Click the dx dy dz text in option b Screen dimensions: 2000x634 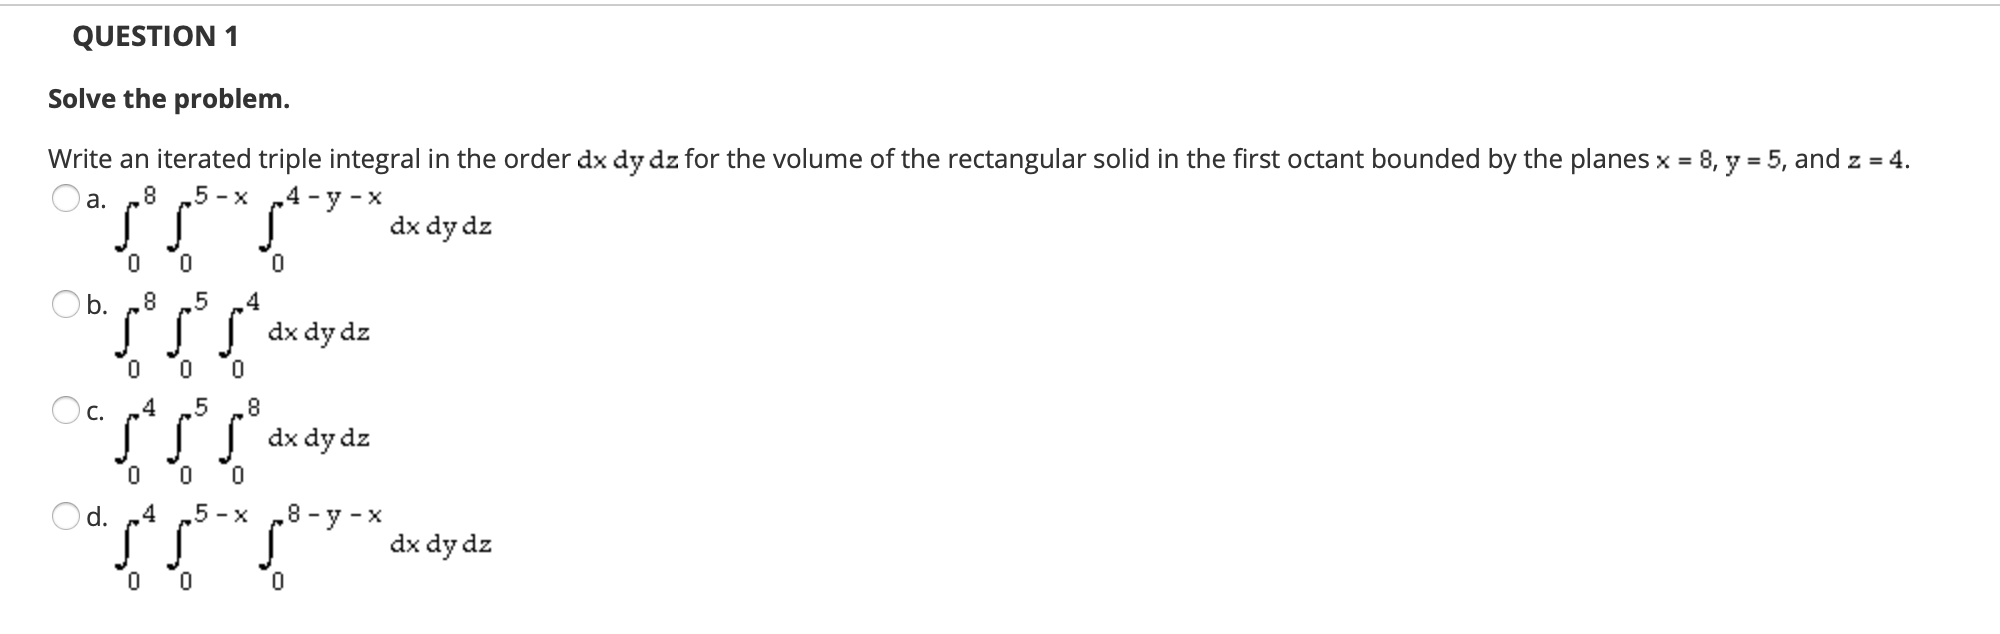pos(320,332)
